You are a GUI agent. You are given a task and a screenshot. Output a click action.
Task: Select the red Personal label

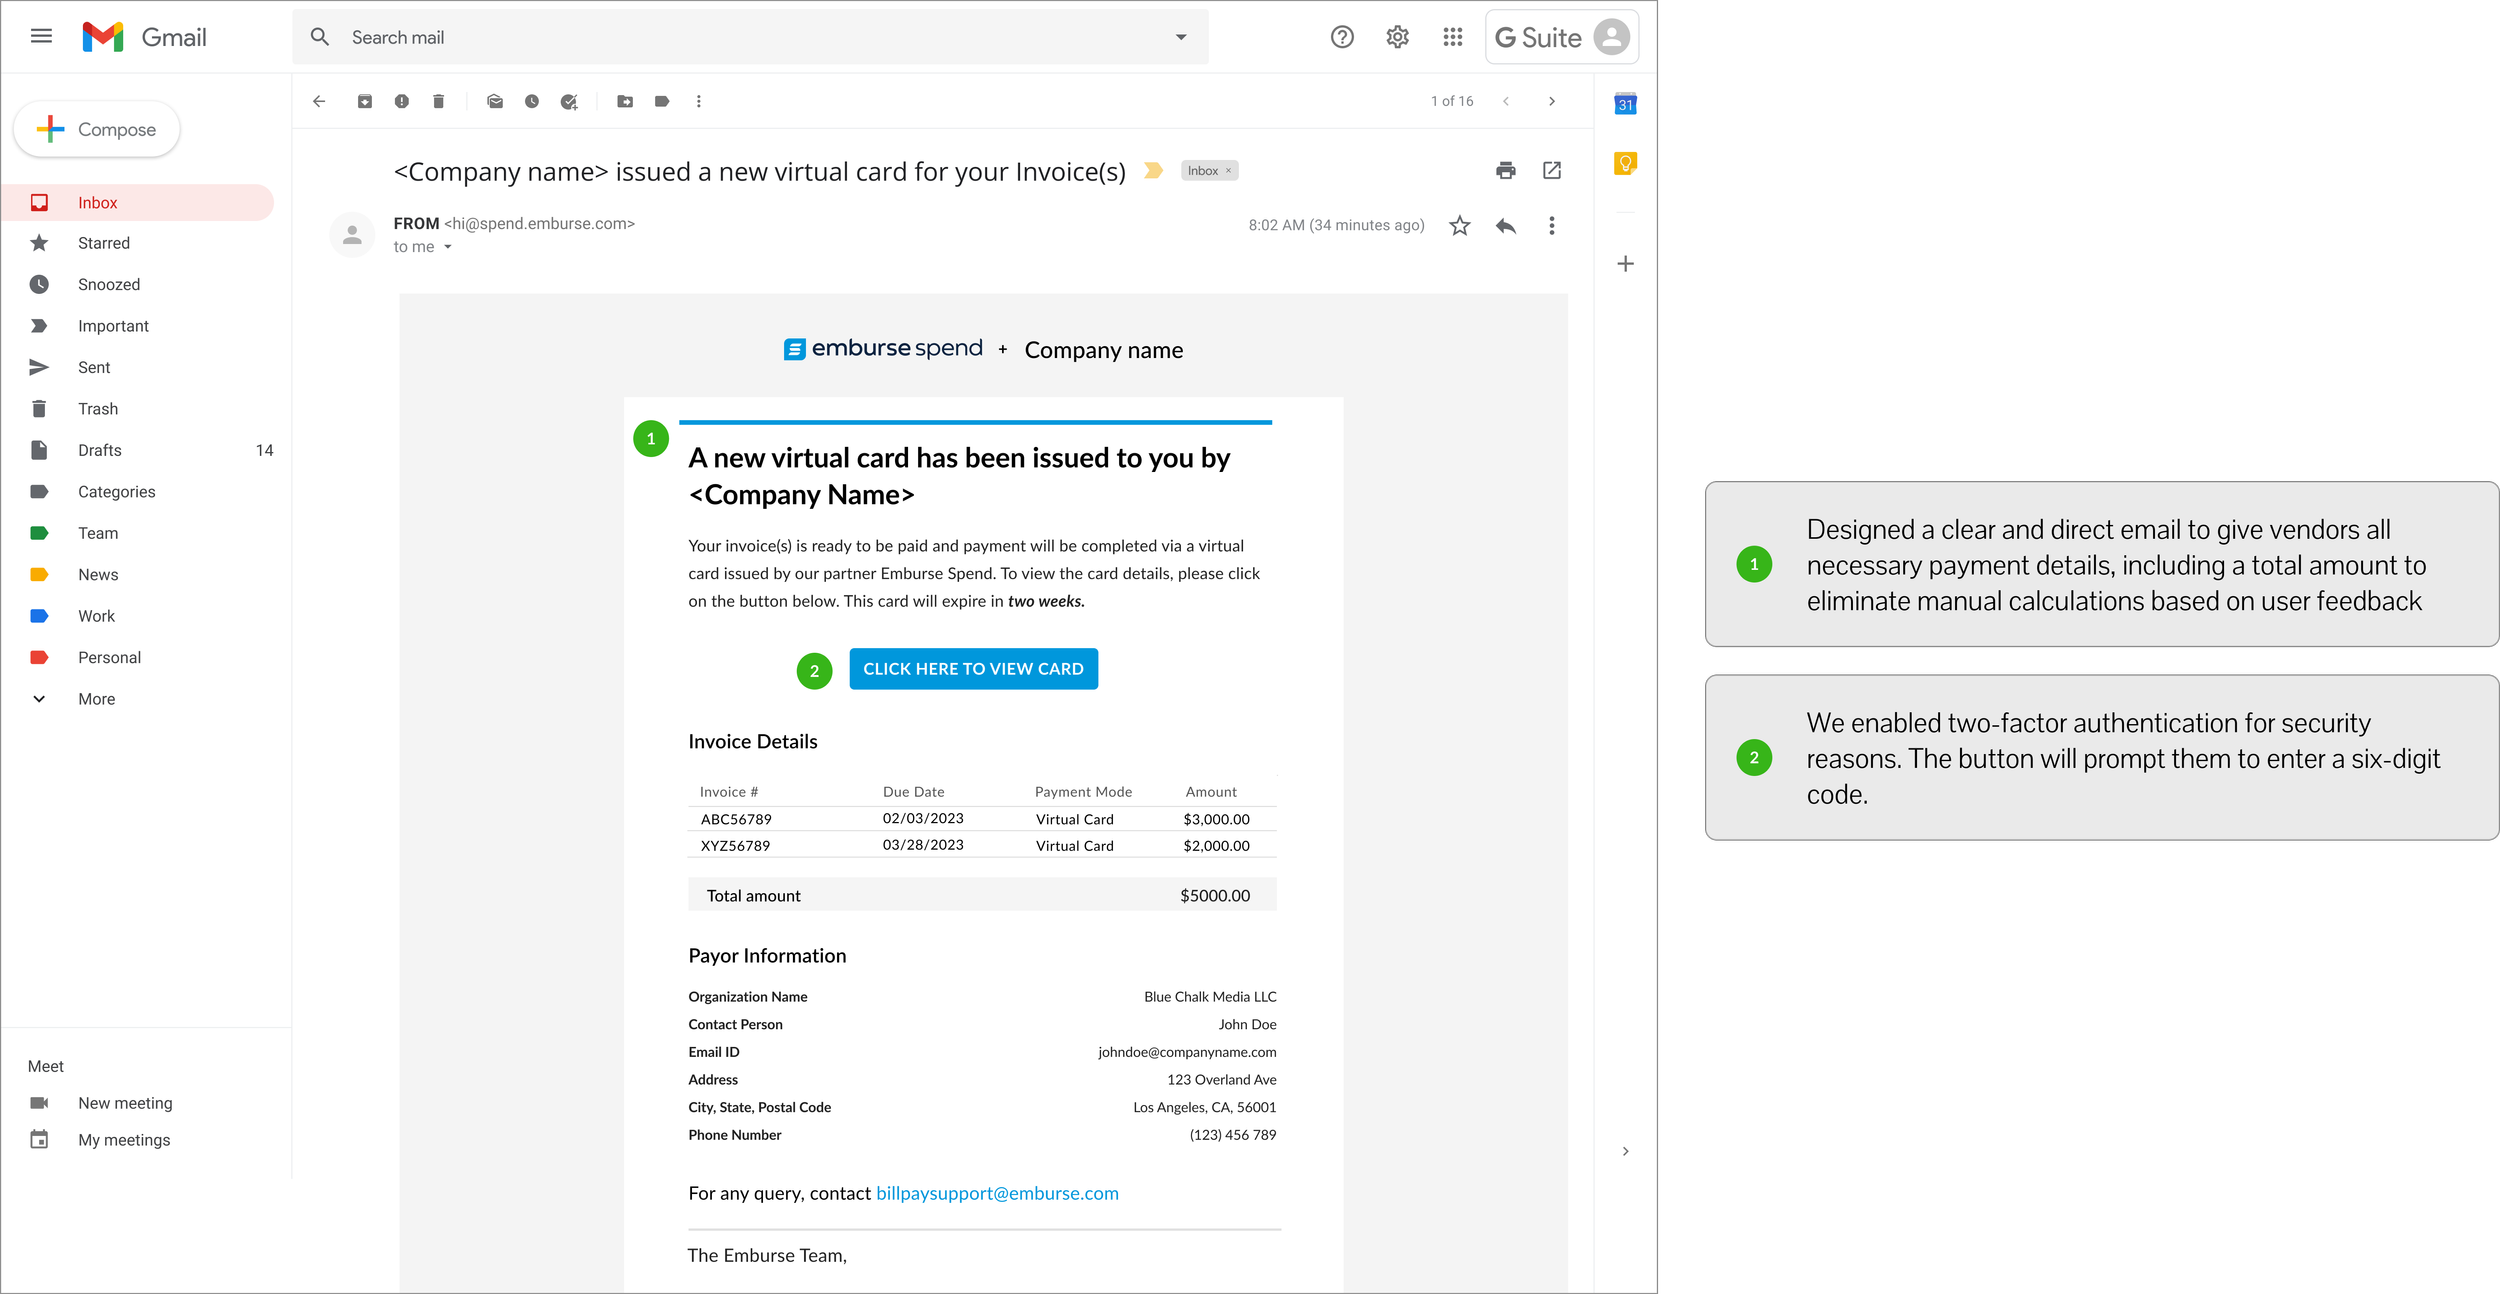[109, 657]
